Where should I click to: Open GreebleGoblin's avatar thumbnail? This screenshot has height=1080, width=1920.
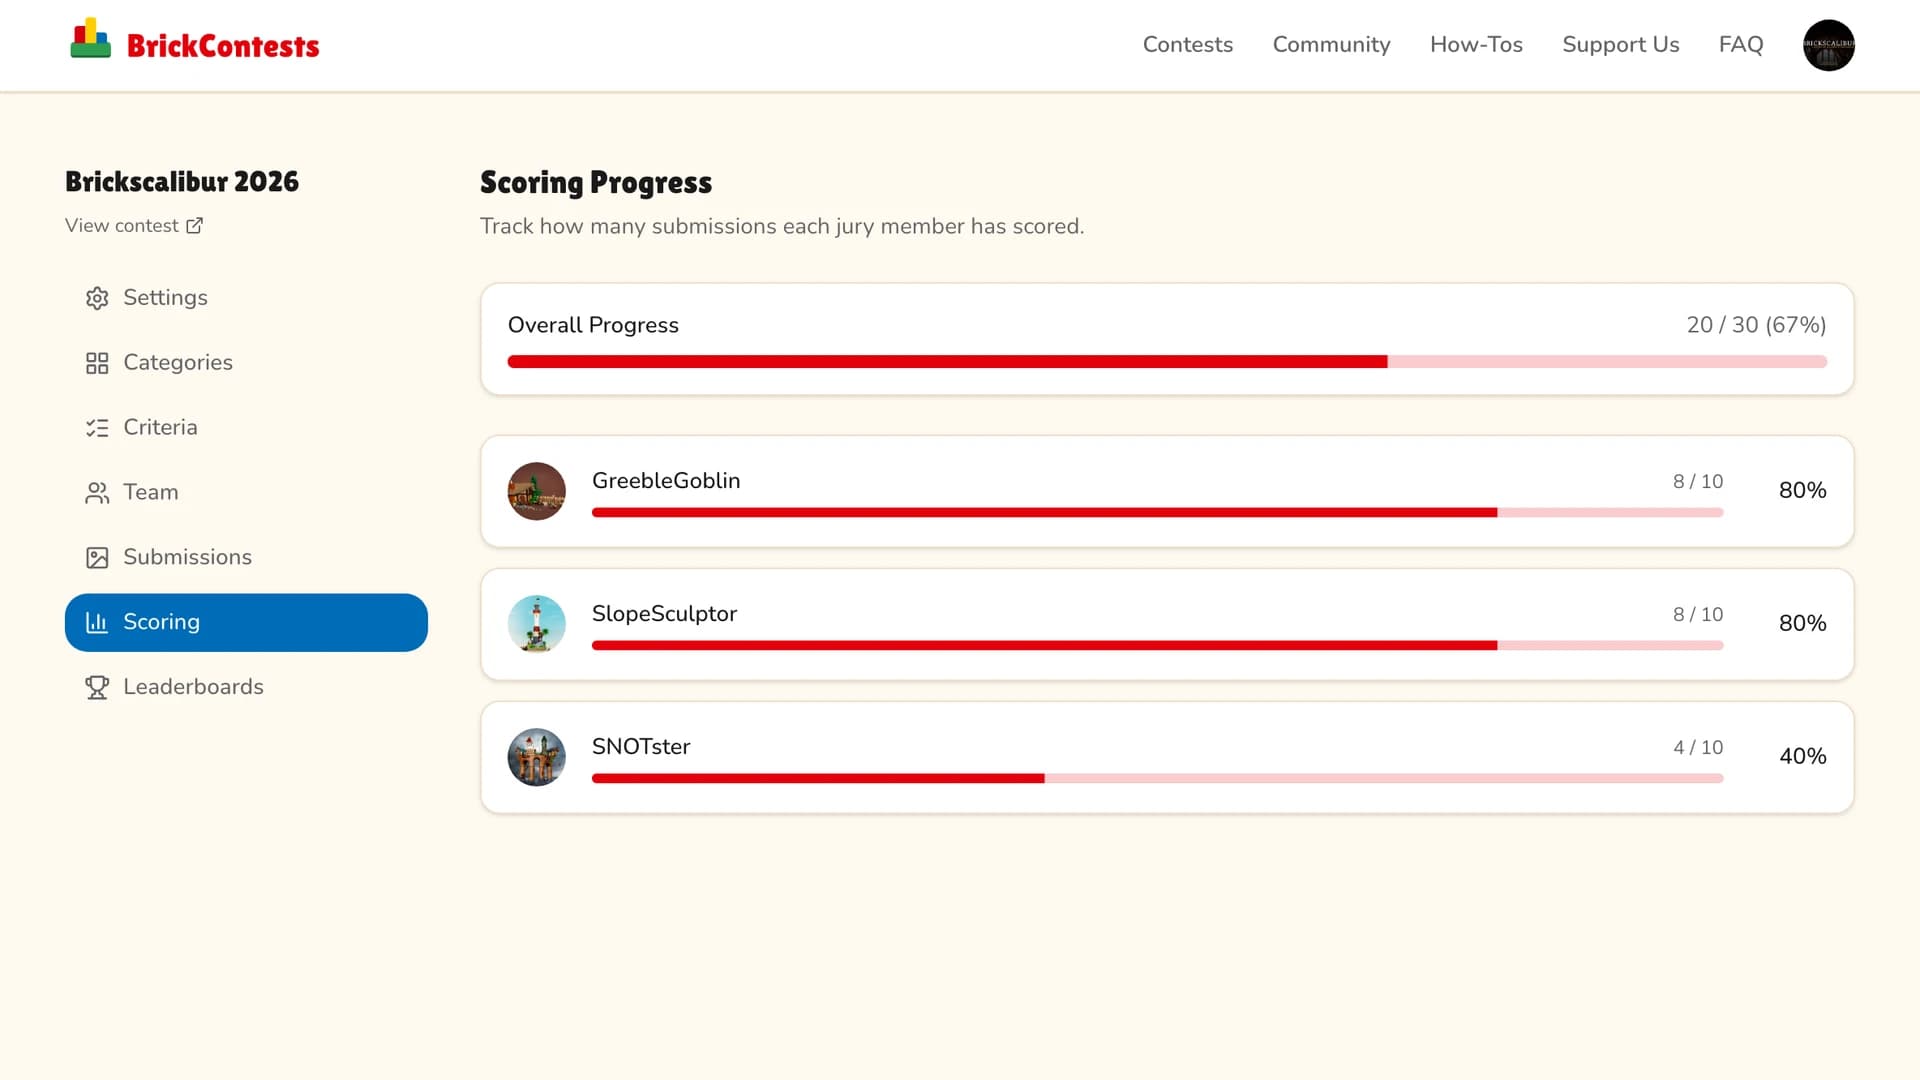pyautogui.click(x=537, y=491)
